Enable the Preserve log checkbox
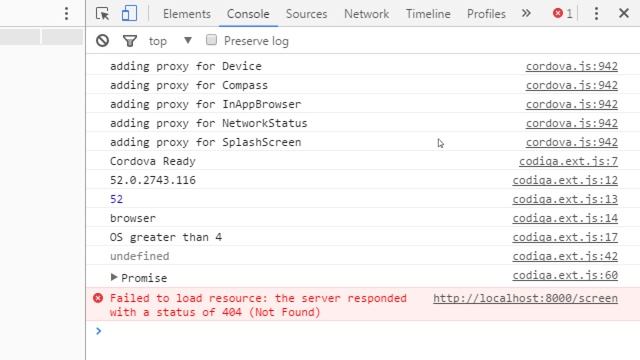 (x=211, y=40)
